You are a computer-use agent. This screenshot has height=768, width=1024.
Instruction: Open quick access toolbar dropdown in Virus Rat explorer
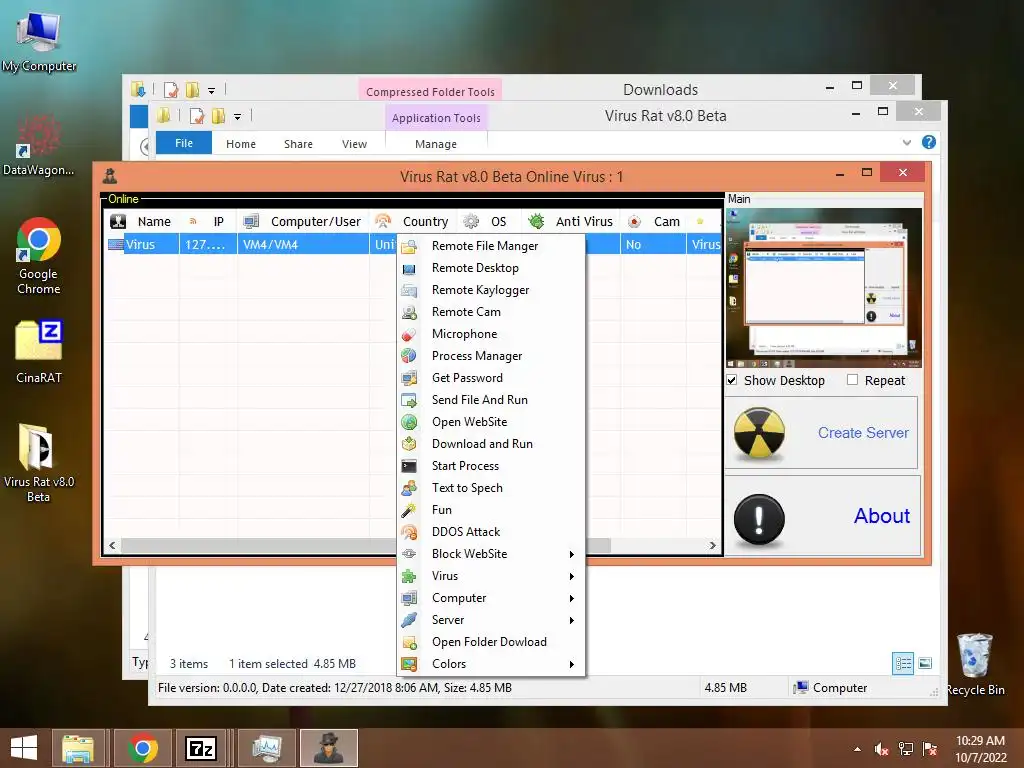click(x=238, y=117)
